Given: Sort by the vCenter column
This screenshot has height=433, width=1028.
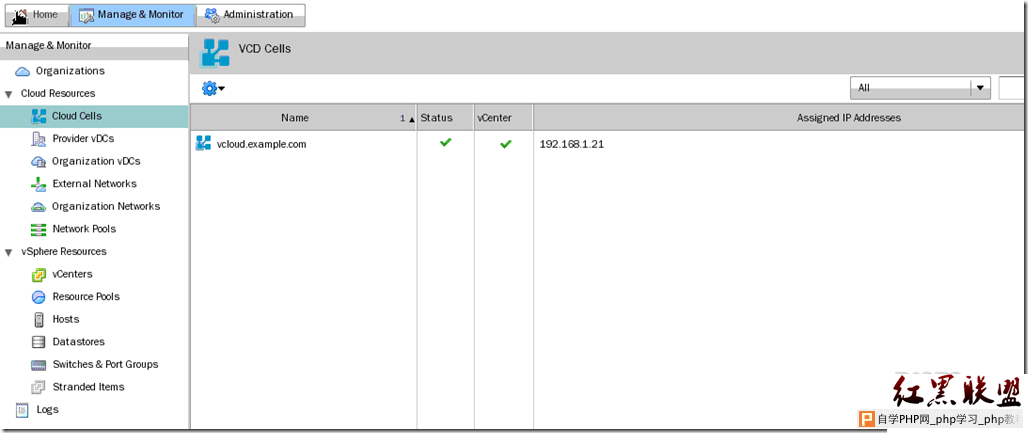Looking at the screenshot, I should 504,118.
